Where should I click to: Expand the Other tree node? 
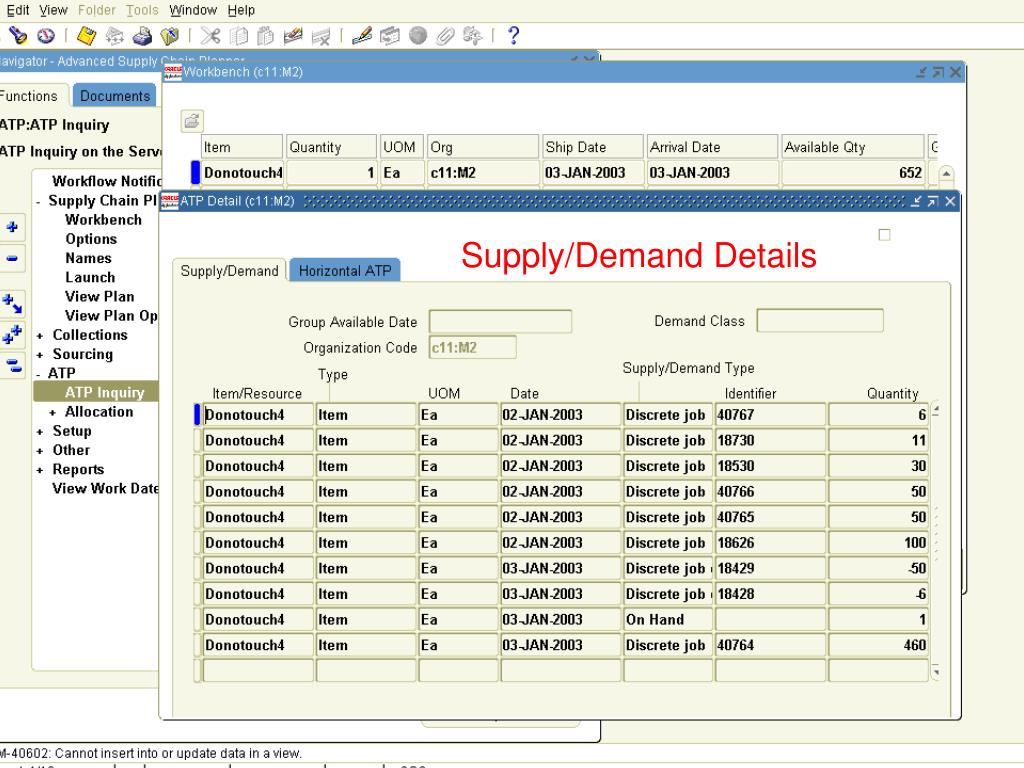point(39,451)
